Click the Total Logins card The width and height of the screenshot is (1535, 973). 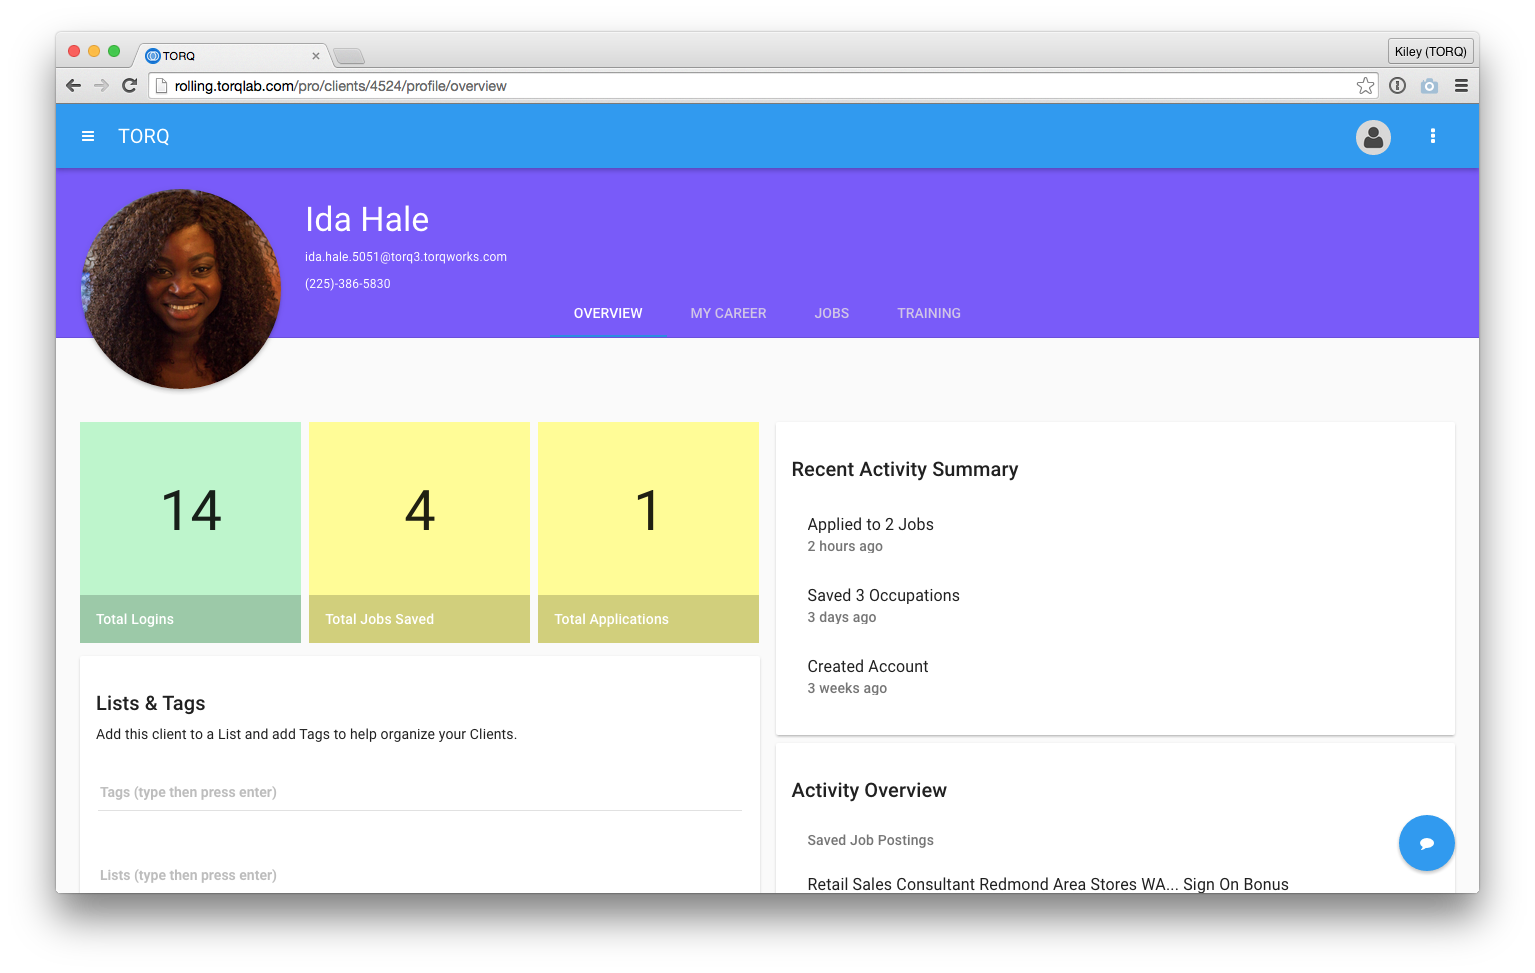coord(190,532)
